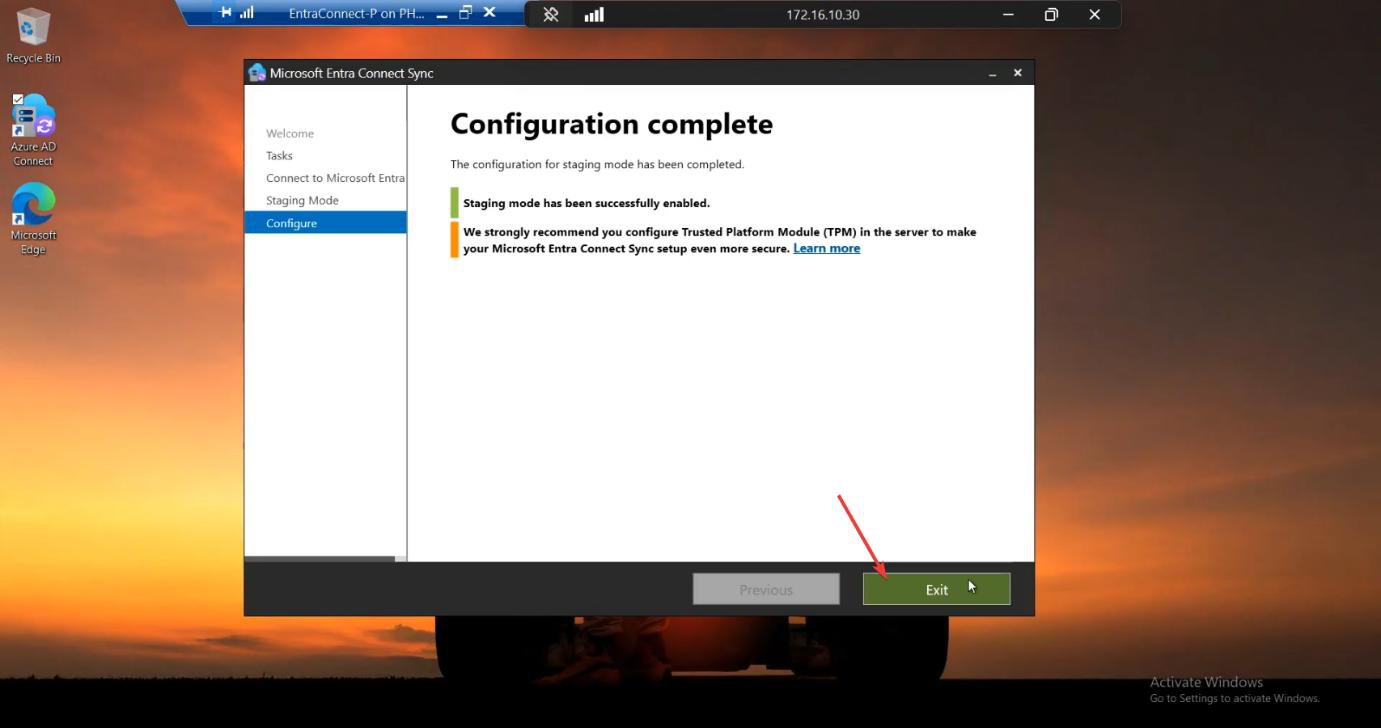Click the Entra Connect Sync title bar icon
Screen dimensions: 1381x728
tap(257, 73)
